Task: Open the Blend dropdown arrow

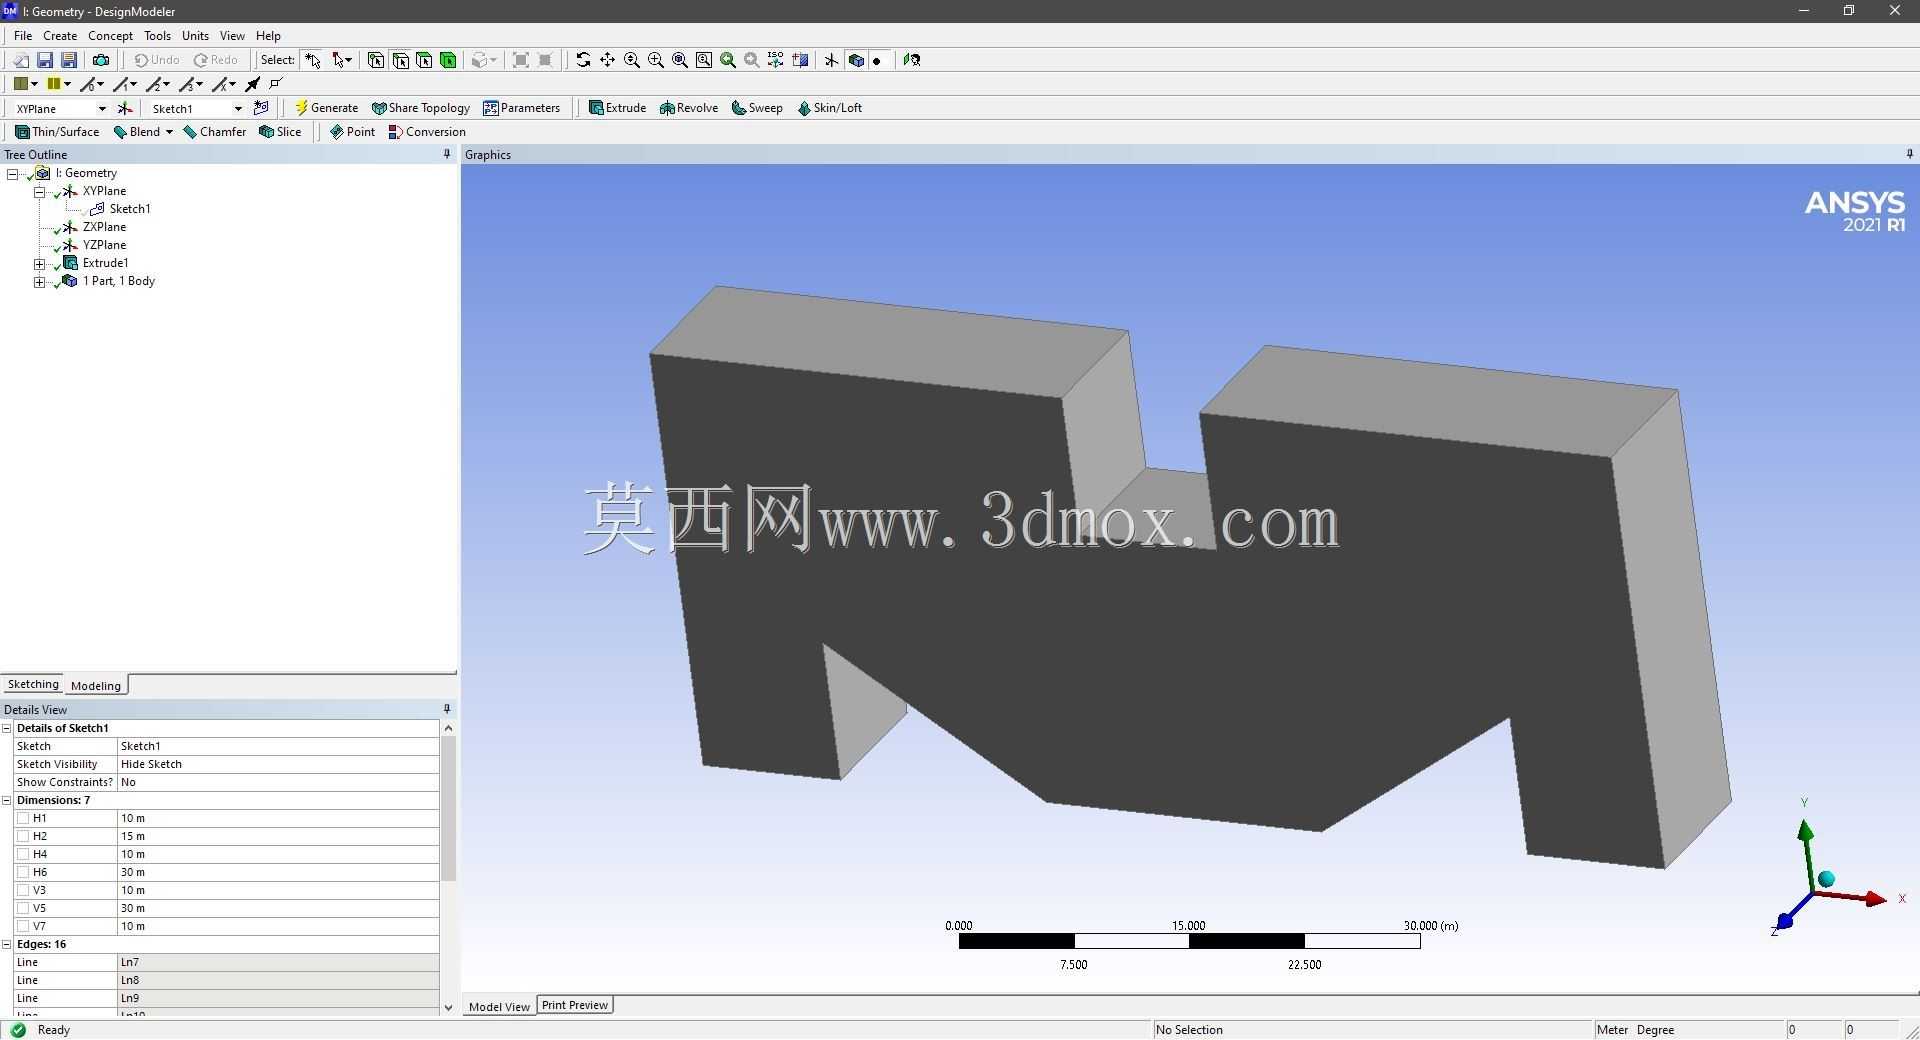Action: pyautogui.click(x=169, y=132)
